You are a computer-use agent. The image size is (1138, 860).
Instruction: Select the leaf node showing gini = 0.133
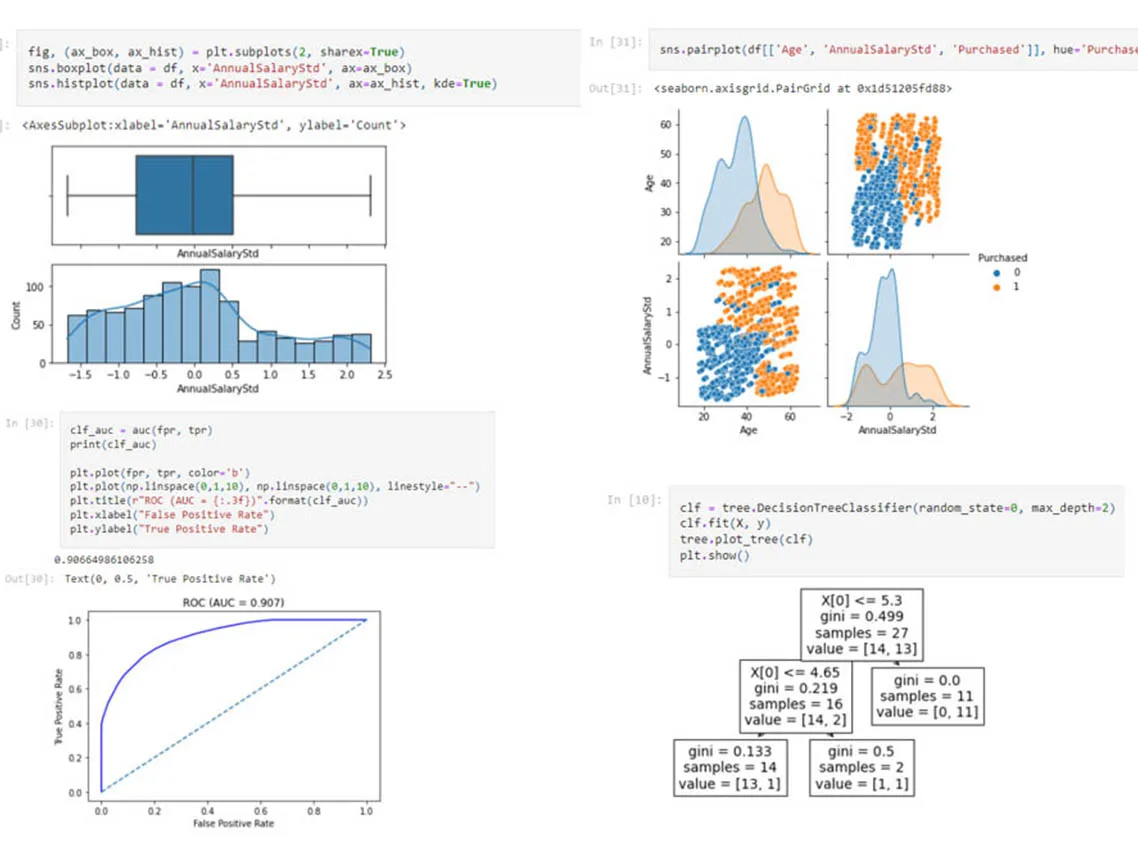730,768
